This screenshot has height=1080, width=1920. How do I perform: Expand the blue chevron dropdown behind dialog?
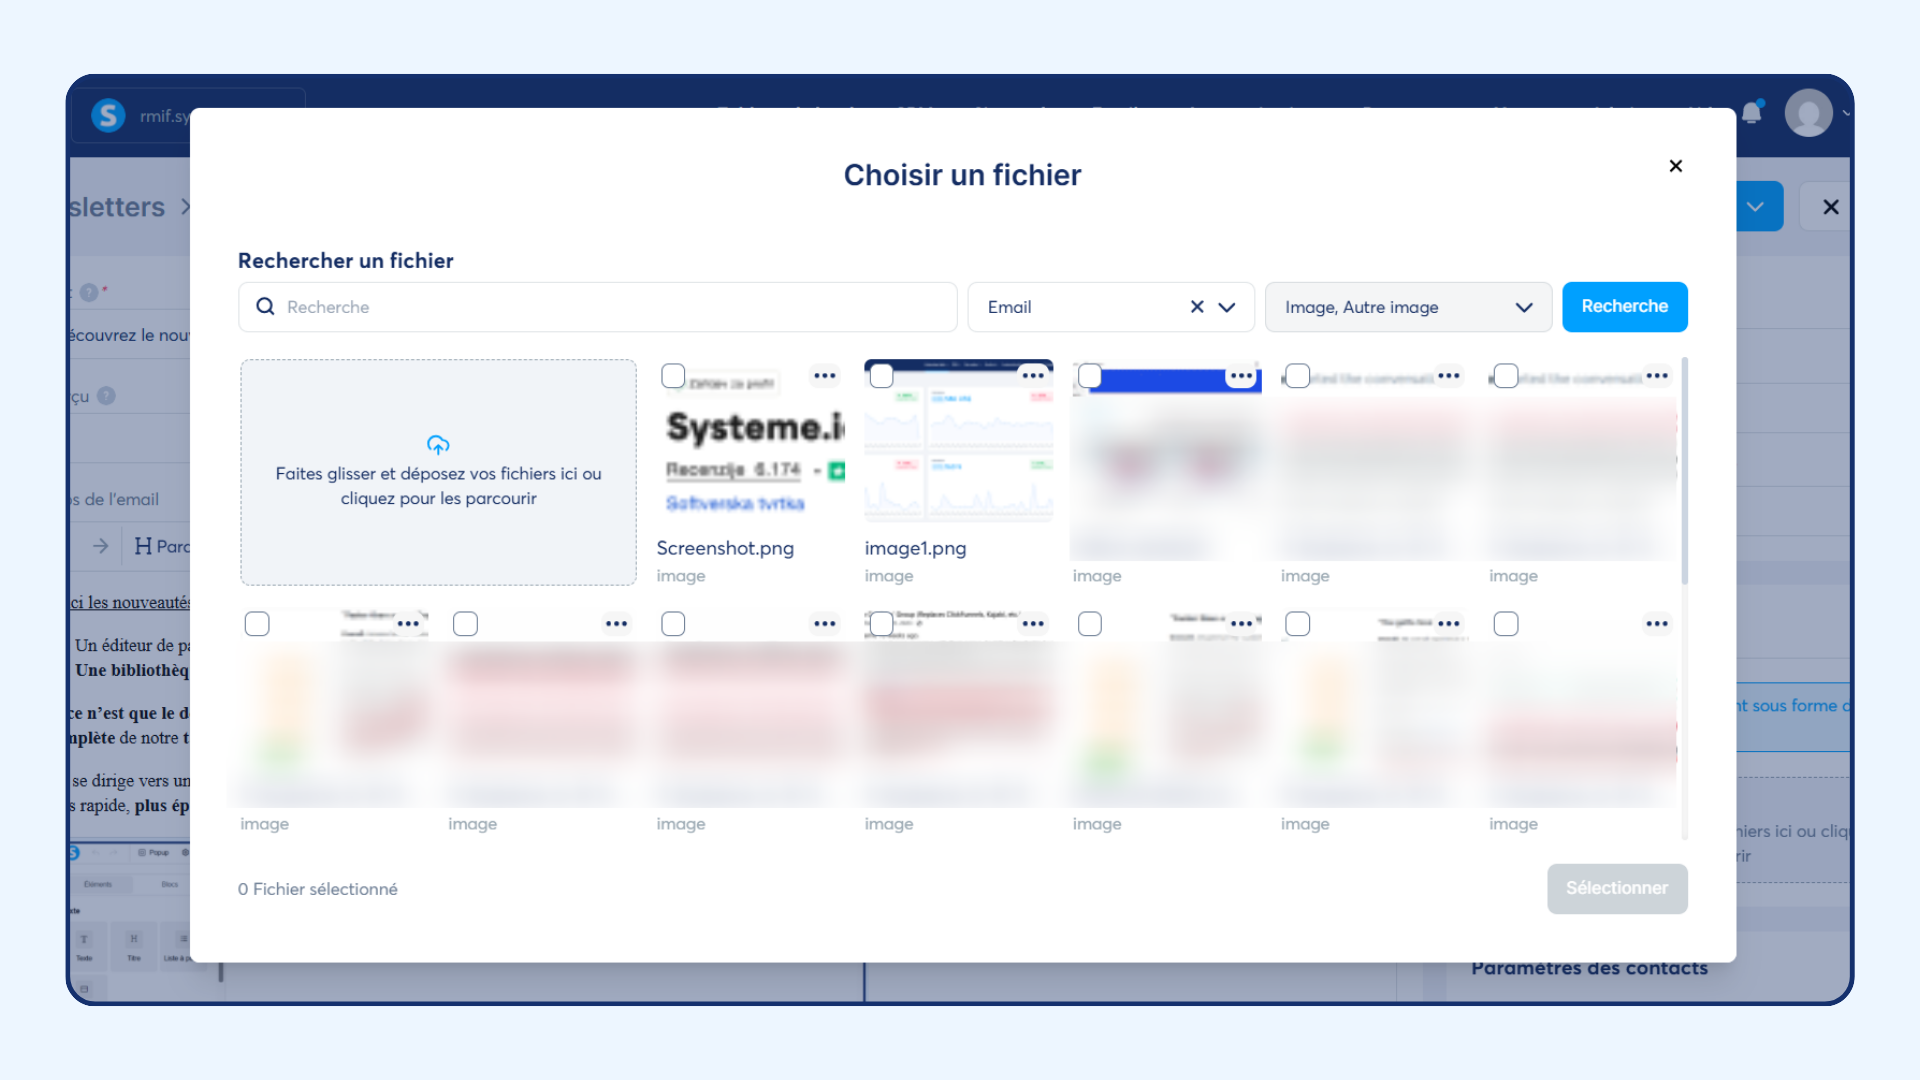(x=1756, y=207)
